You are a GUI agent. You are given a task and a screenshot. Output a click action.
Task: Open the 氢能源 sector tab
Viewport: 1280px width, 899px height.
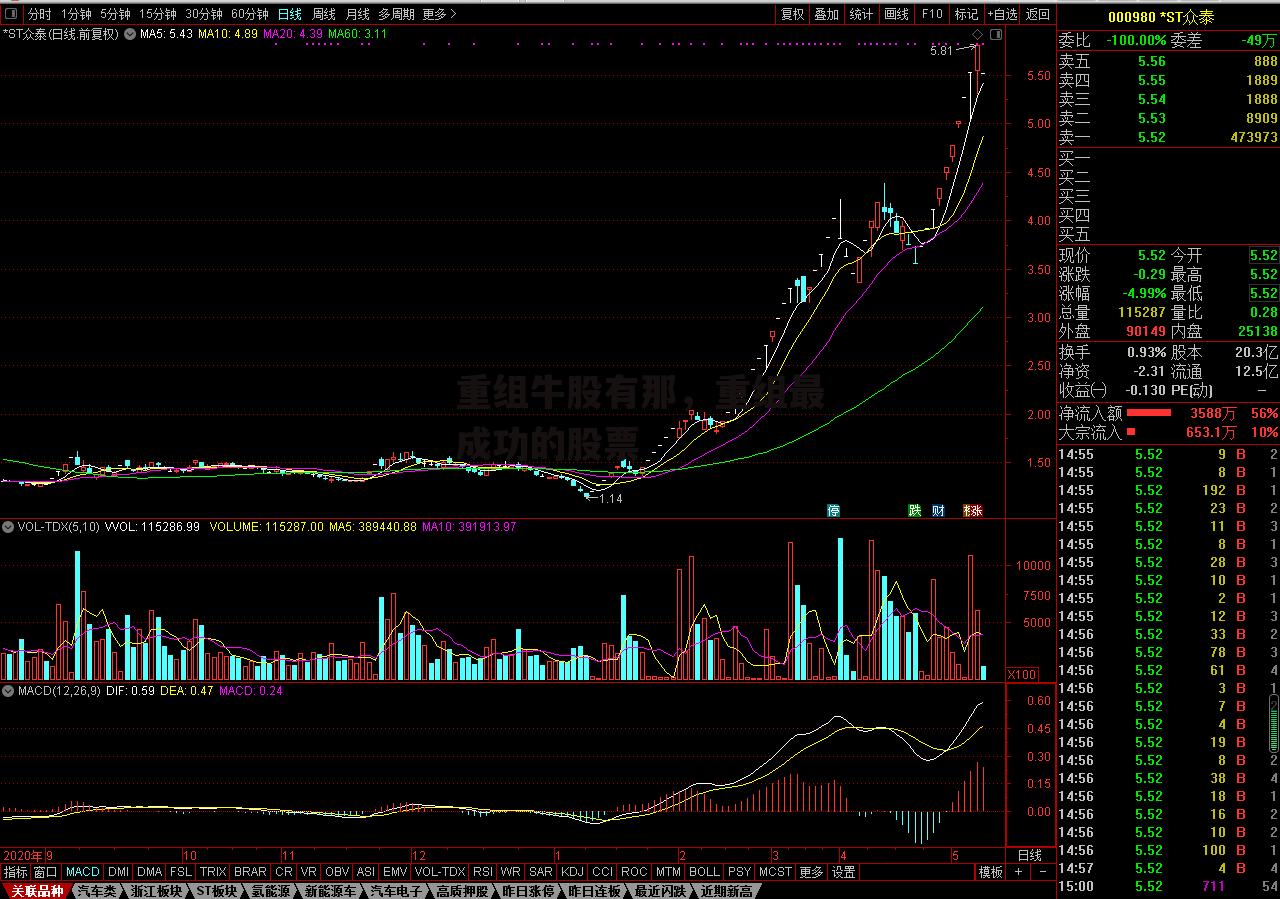click(x=271, y=891)
